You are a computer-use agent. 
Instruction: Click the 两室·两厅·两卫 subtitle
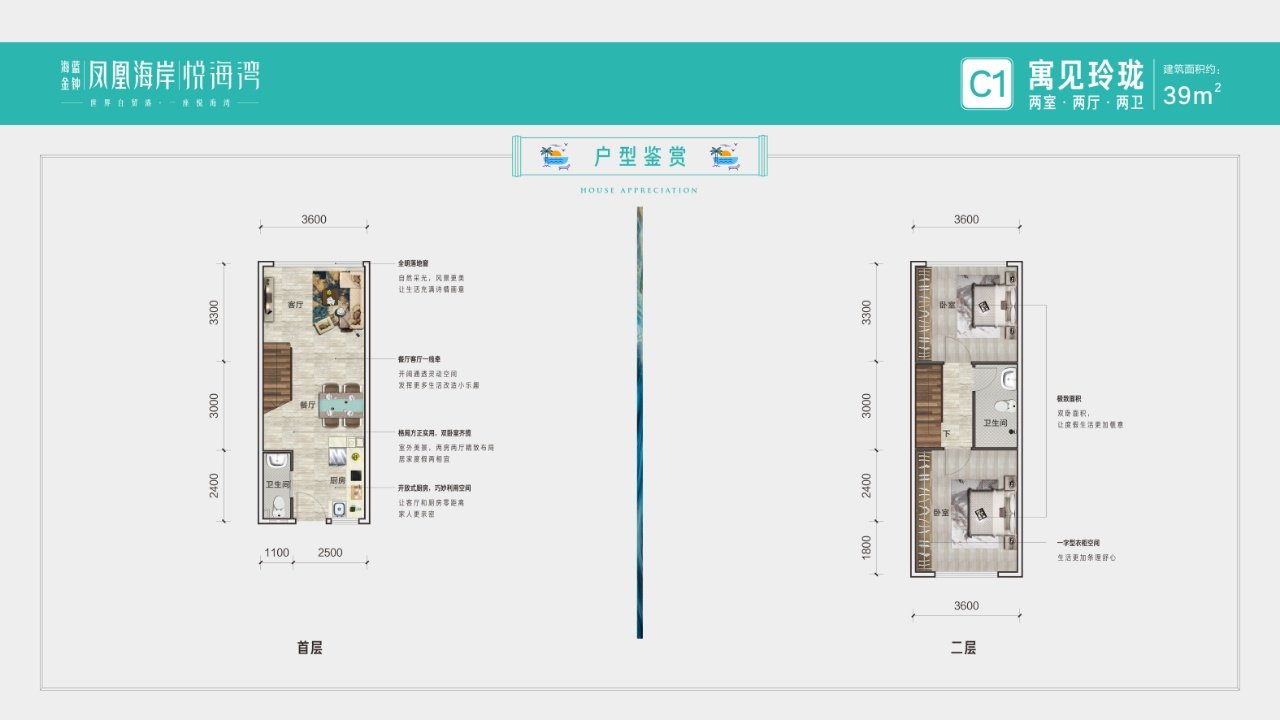click(1085, 102)
